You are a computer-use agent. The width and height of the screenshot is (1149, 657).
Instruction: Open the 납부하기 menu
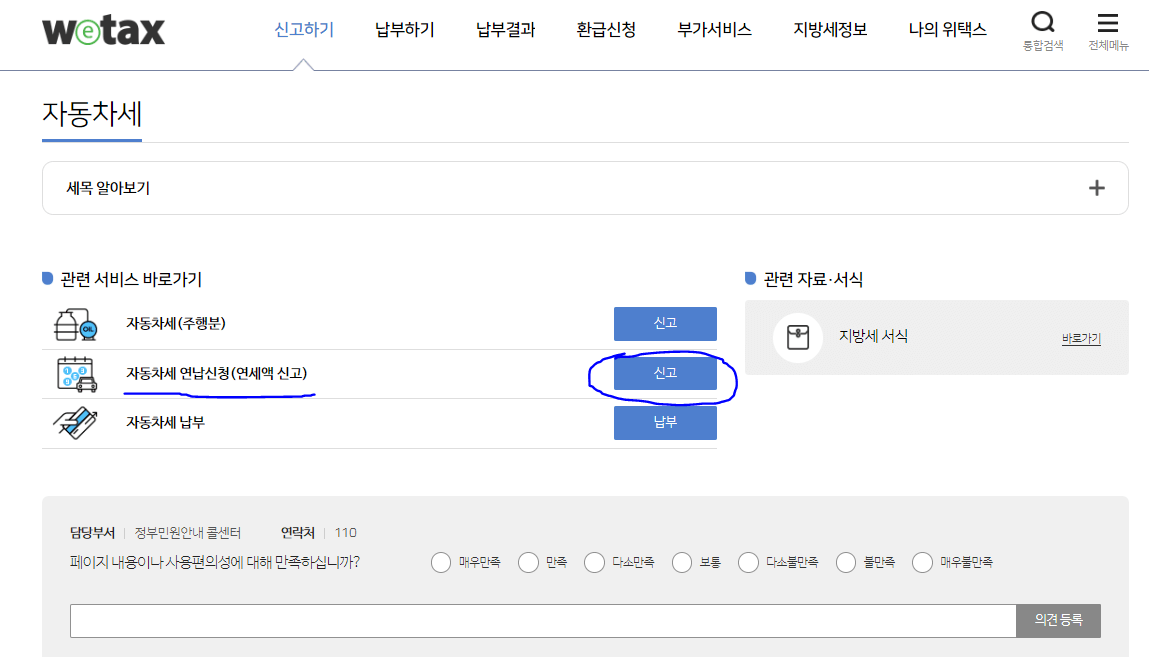coord(404,30)
